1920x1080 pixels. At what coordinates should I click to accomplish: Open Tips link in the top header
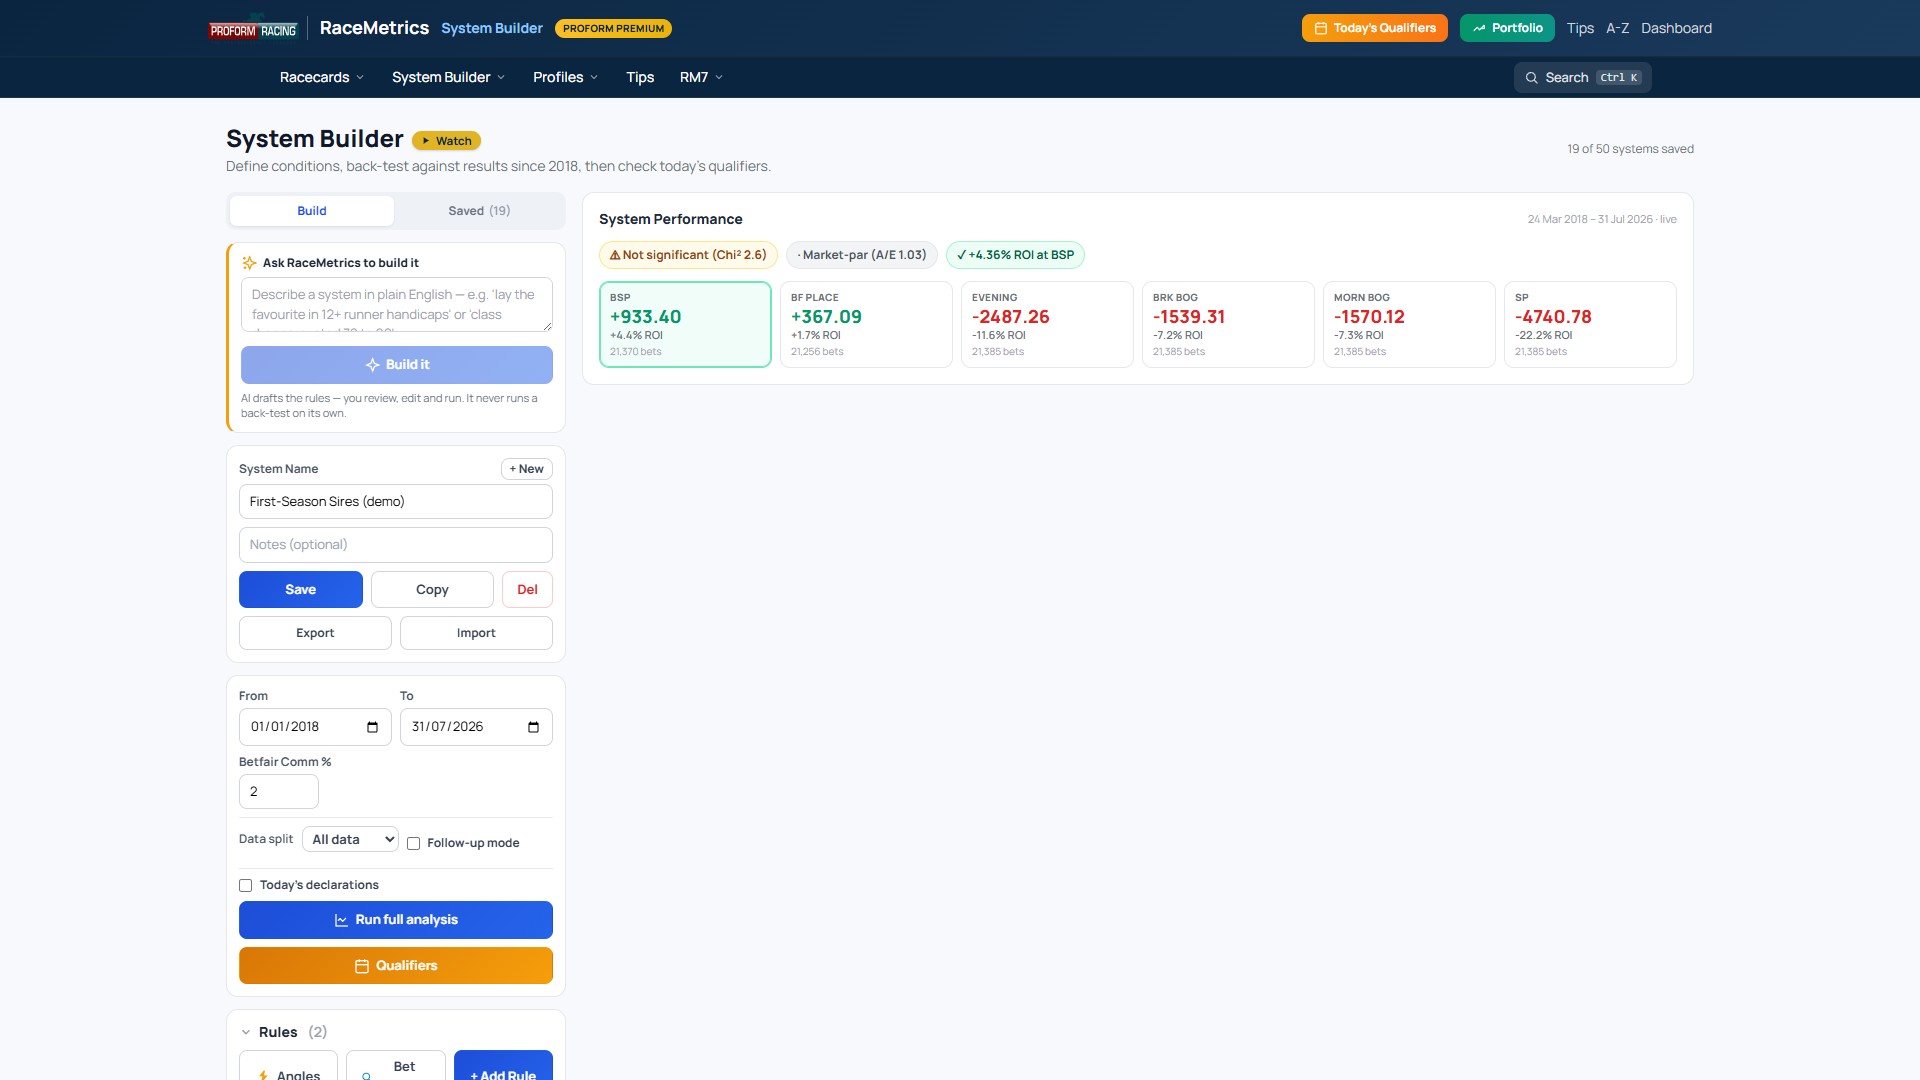[x=1580, y=28]
